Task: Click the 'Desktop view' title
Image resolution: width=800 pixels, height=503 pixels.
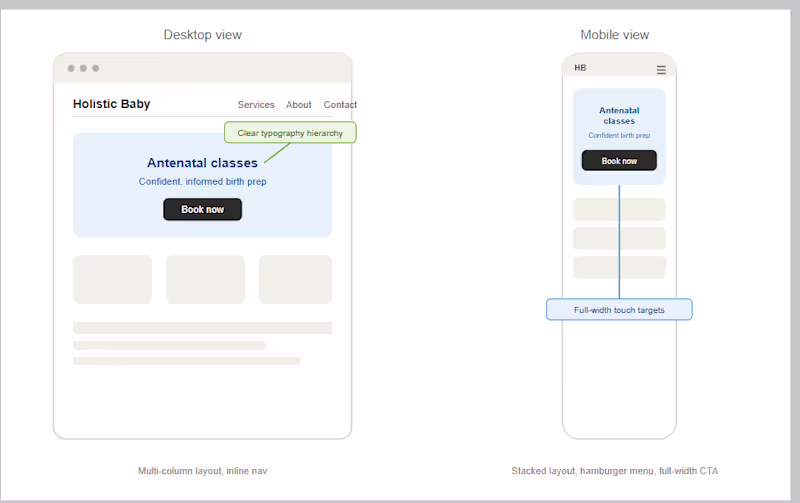Action: (203, 35)
